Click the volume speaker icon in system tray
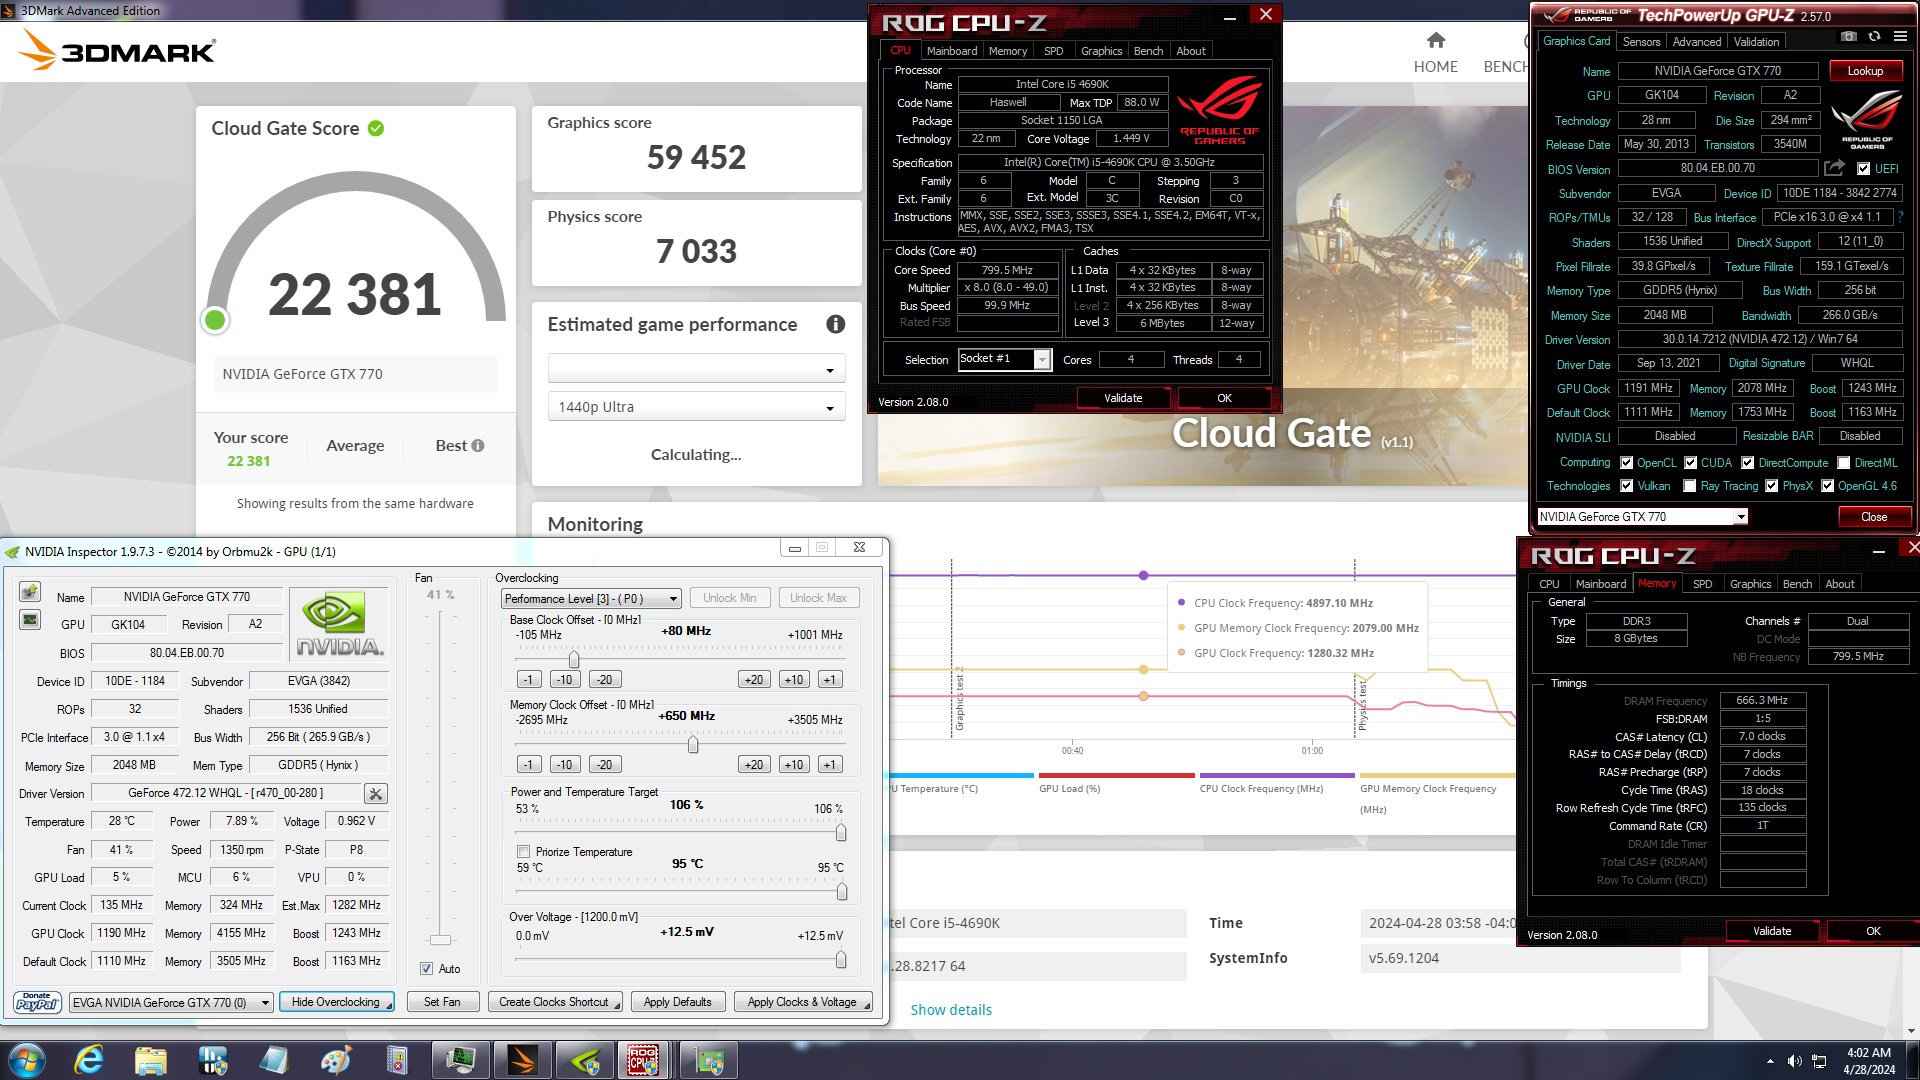This screenshot has height=1080, width=1920. tap(1795, 1061)
